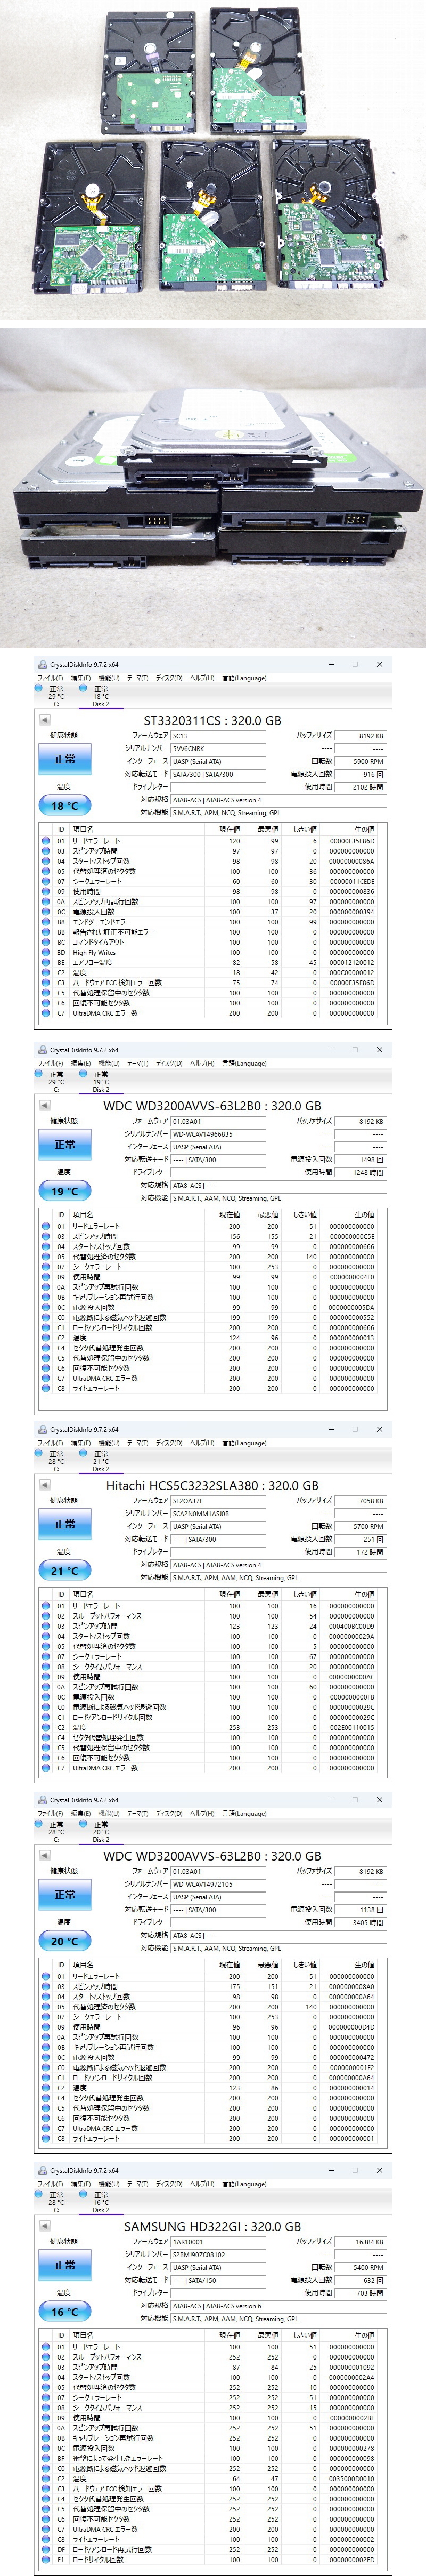Click the power-on count field 916 回

[x=360, y=774]
